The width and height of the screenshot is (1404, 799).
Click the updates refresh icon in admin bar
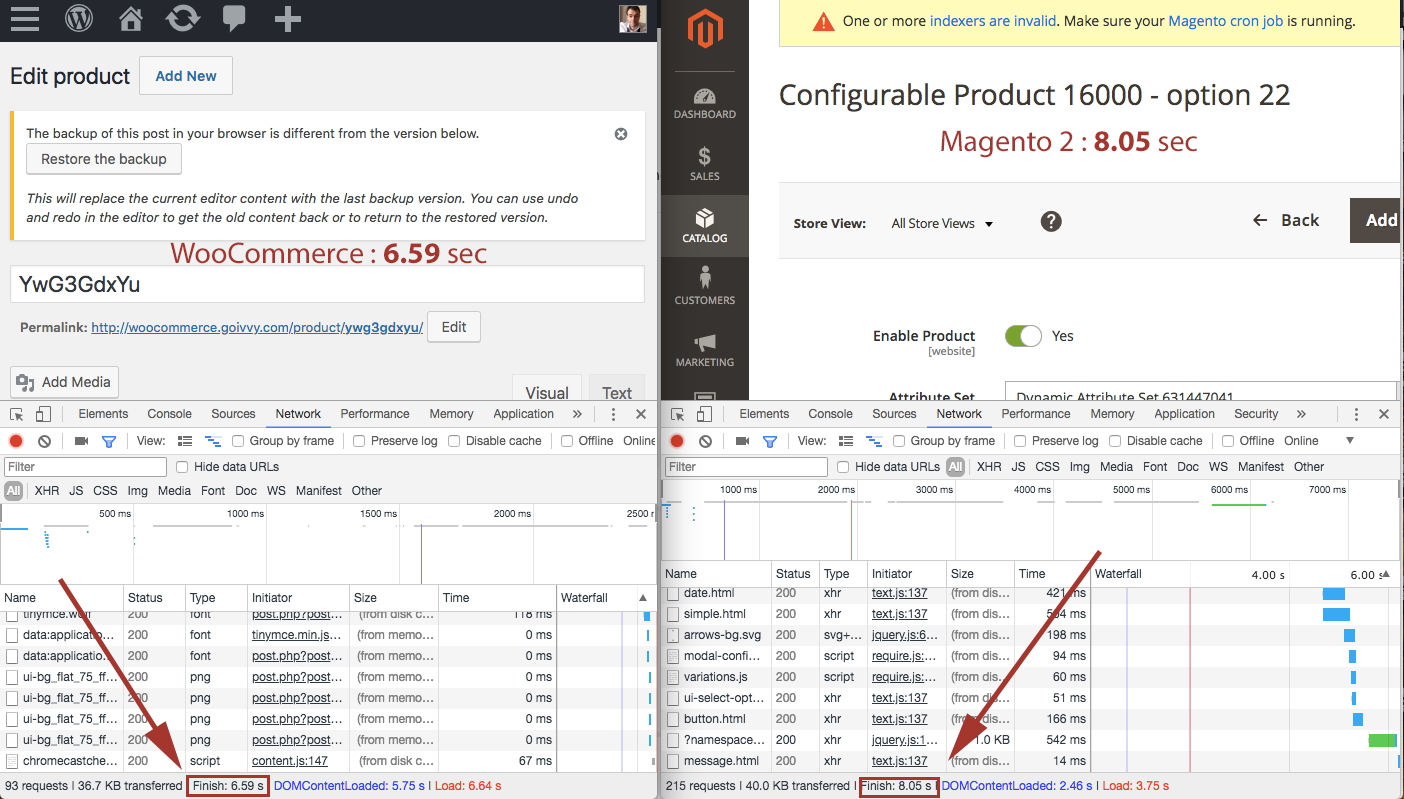click(x=182, y=18)
